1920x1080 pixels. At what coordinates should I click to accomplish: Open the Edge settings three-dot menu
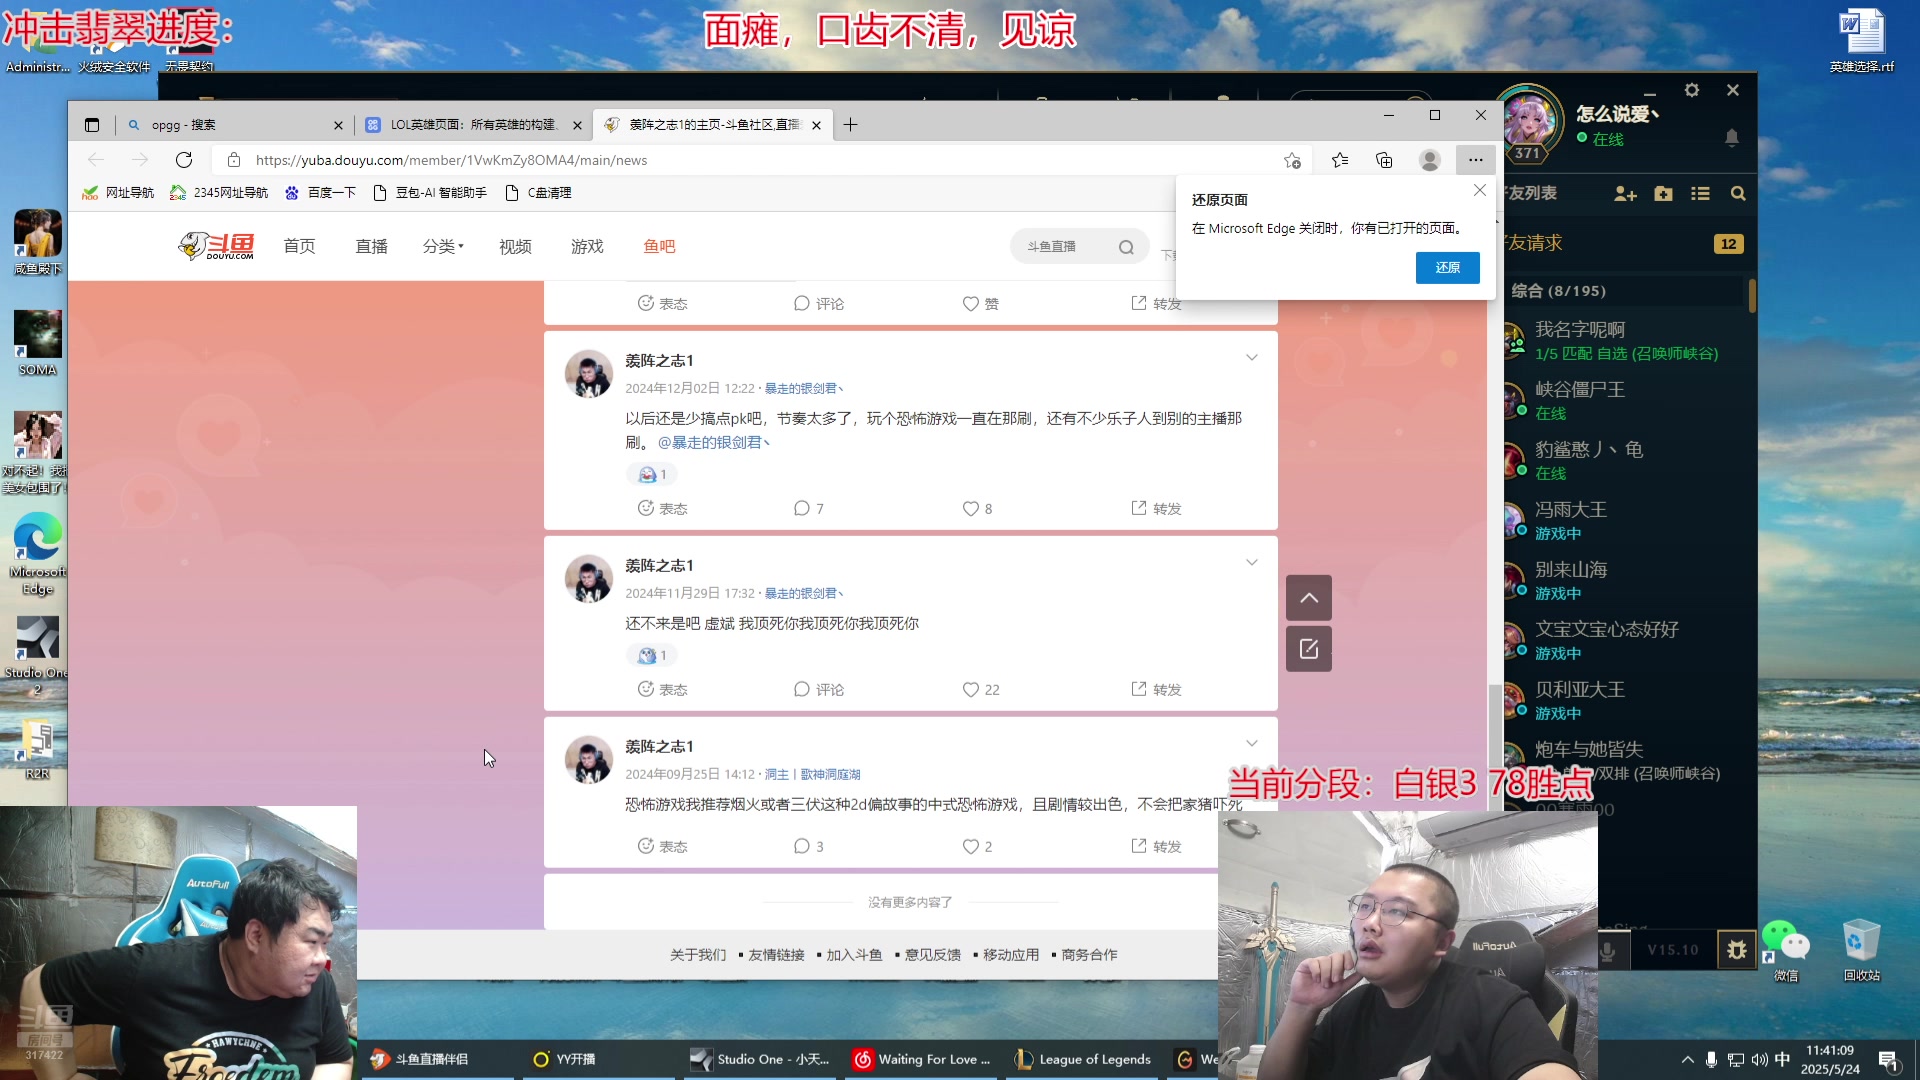click(x=1475, y=160)
